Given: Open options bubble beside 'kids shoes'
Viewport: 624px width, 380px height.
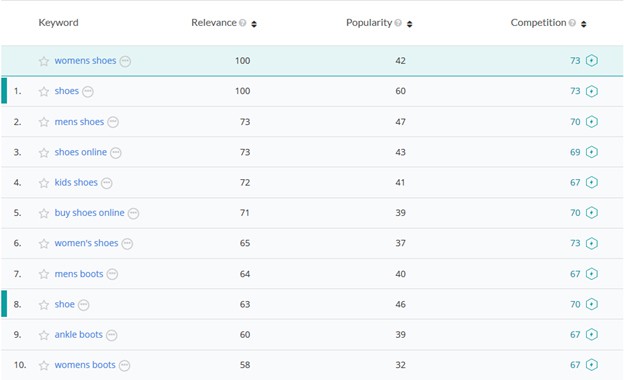Looking at the screenshot, I should (107, 183).
